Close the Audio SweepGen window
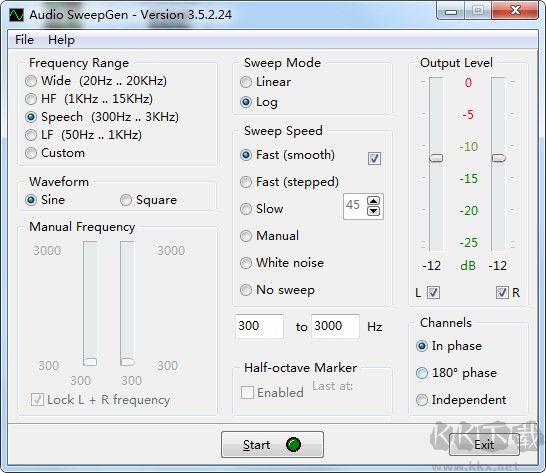The height and width of the screenshot is (473, 546). 515,10
